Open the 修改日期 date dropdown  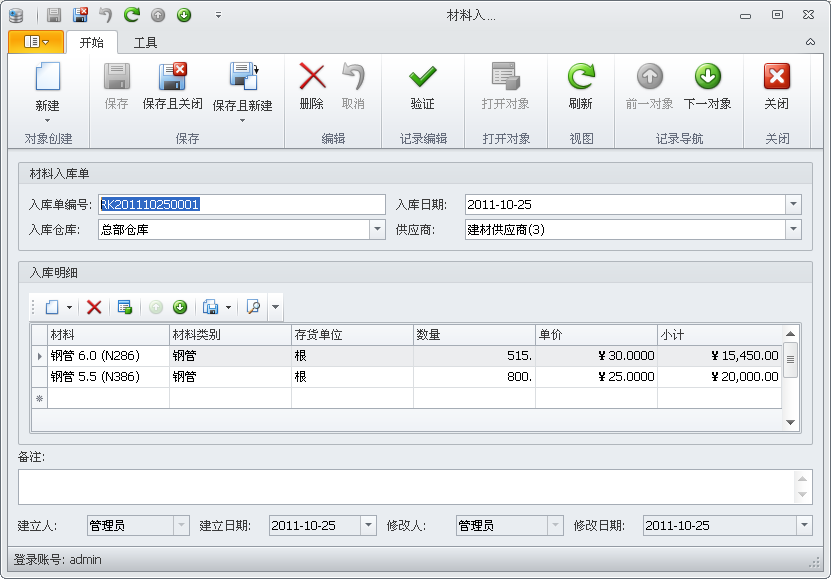click(x=804, y=525)
